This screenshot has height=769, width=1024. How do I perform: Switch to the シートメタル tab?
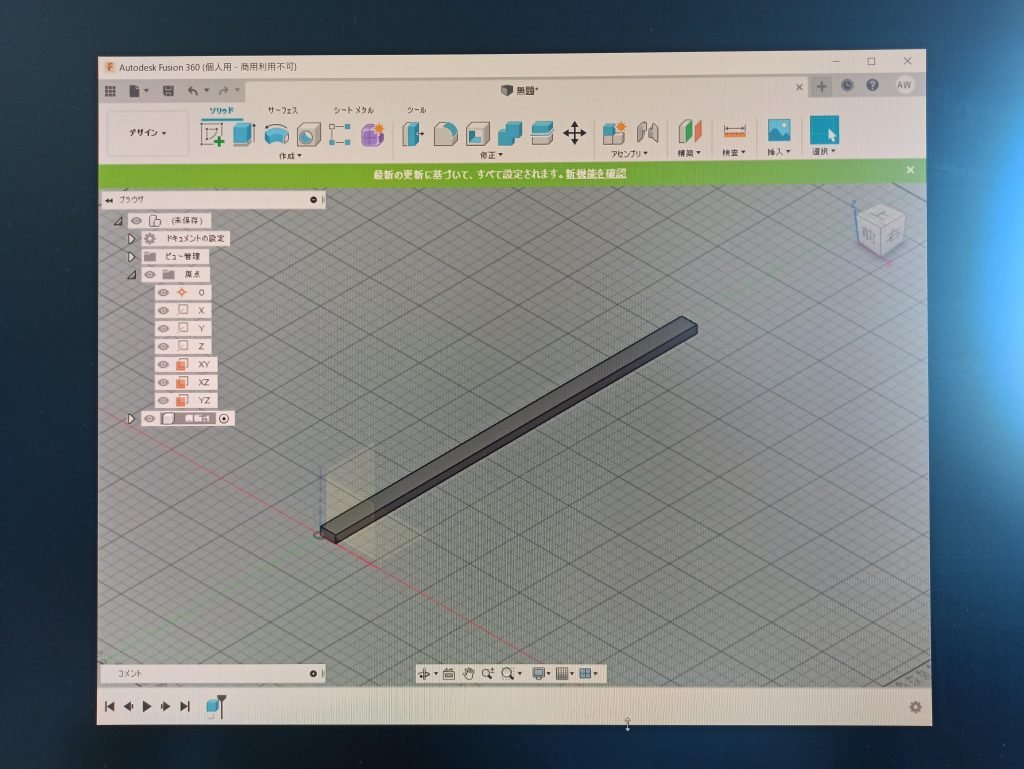click(354, 110)
